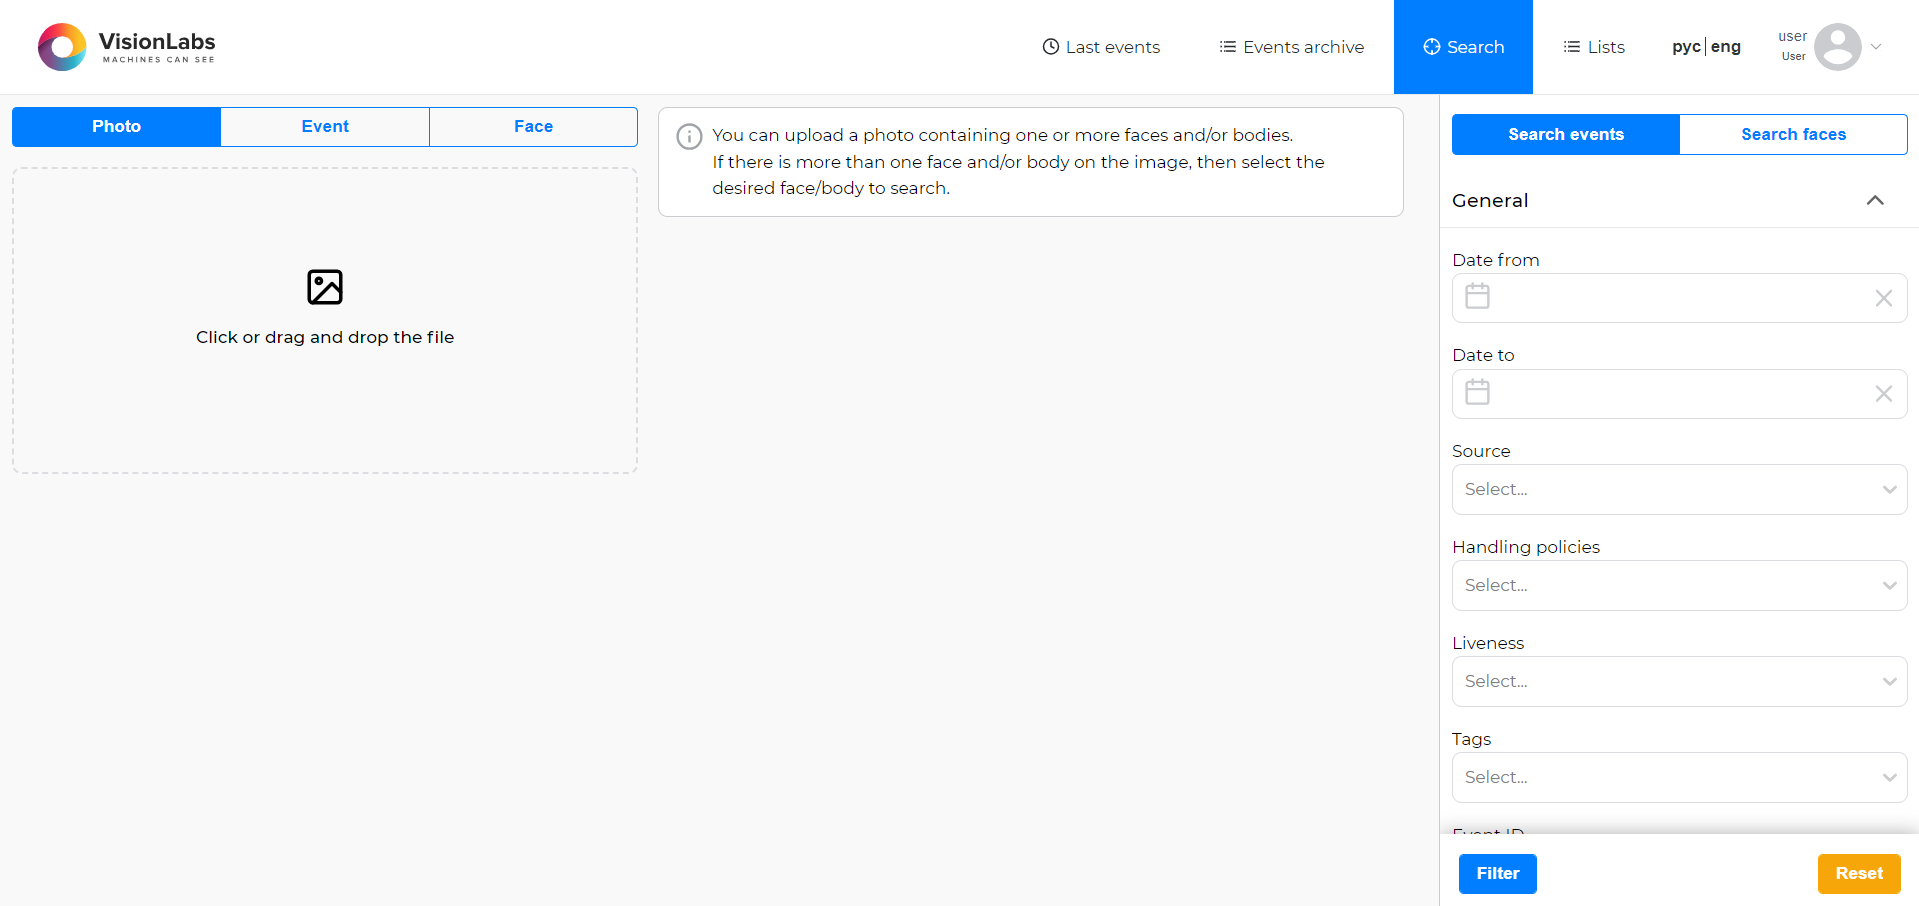Screen dimensions: 1919x906
Task: Switch to the Event tab
Action: 324,126
